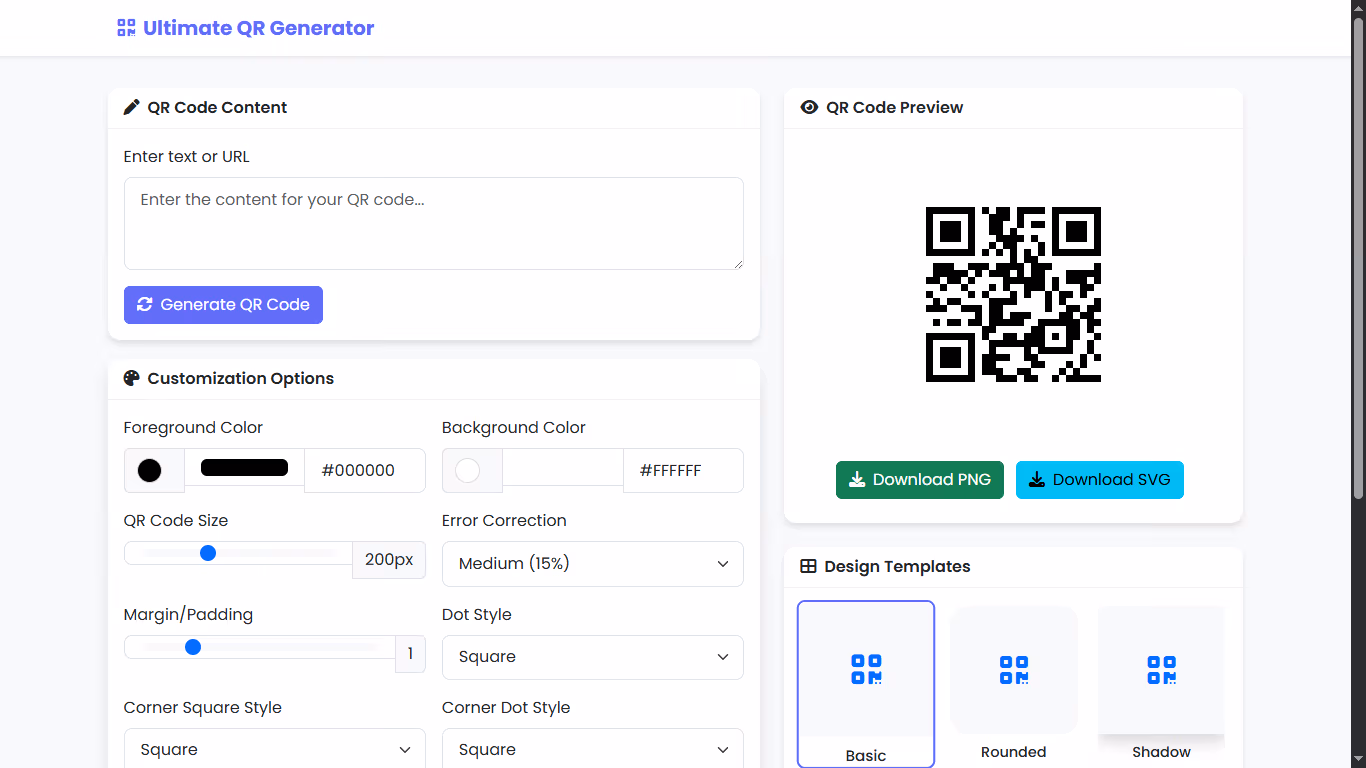The width and height of the screenshot is (1366, 768).
Task: Edit the #000000 foreground hex field
Action: pyautogui.click(x=365, y=470)
